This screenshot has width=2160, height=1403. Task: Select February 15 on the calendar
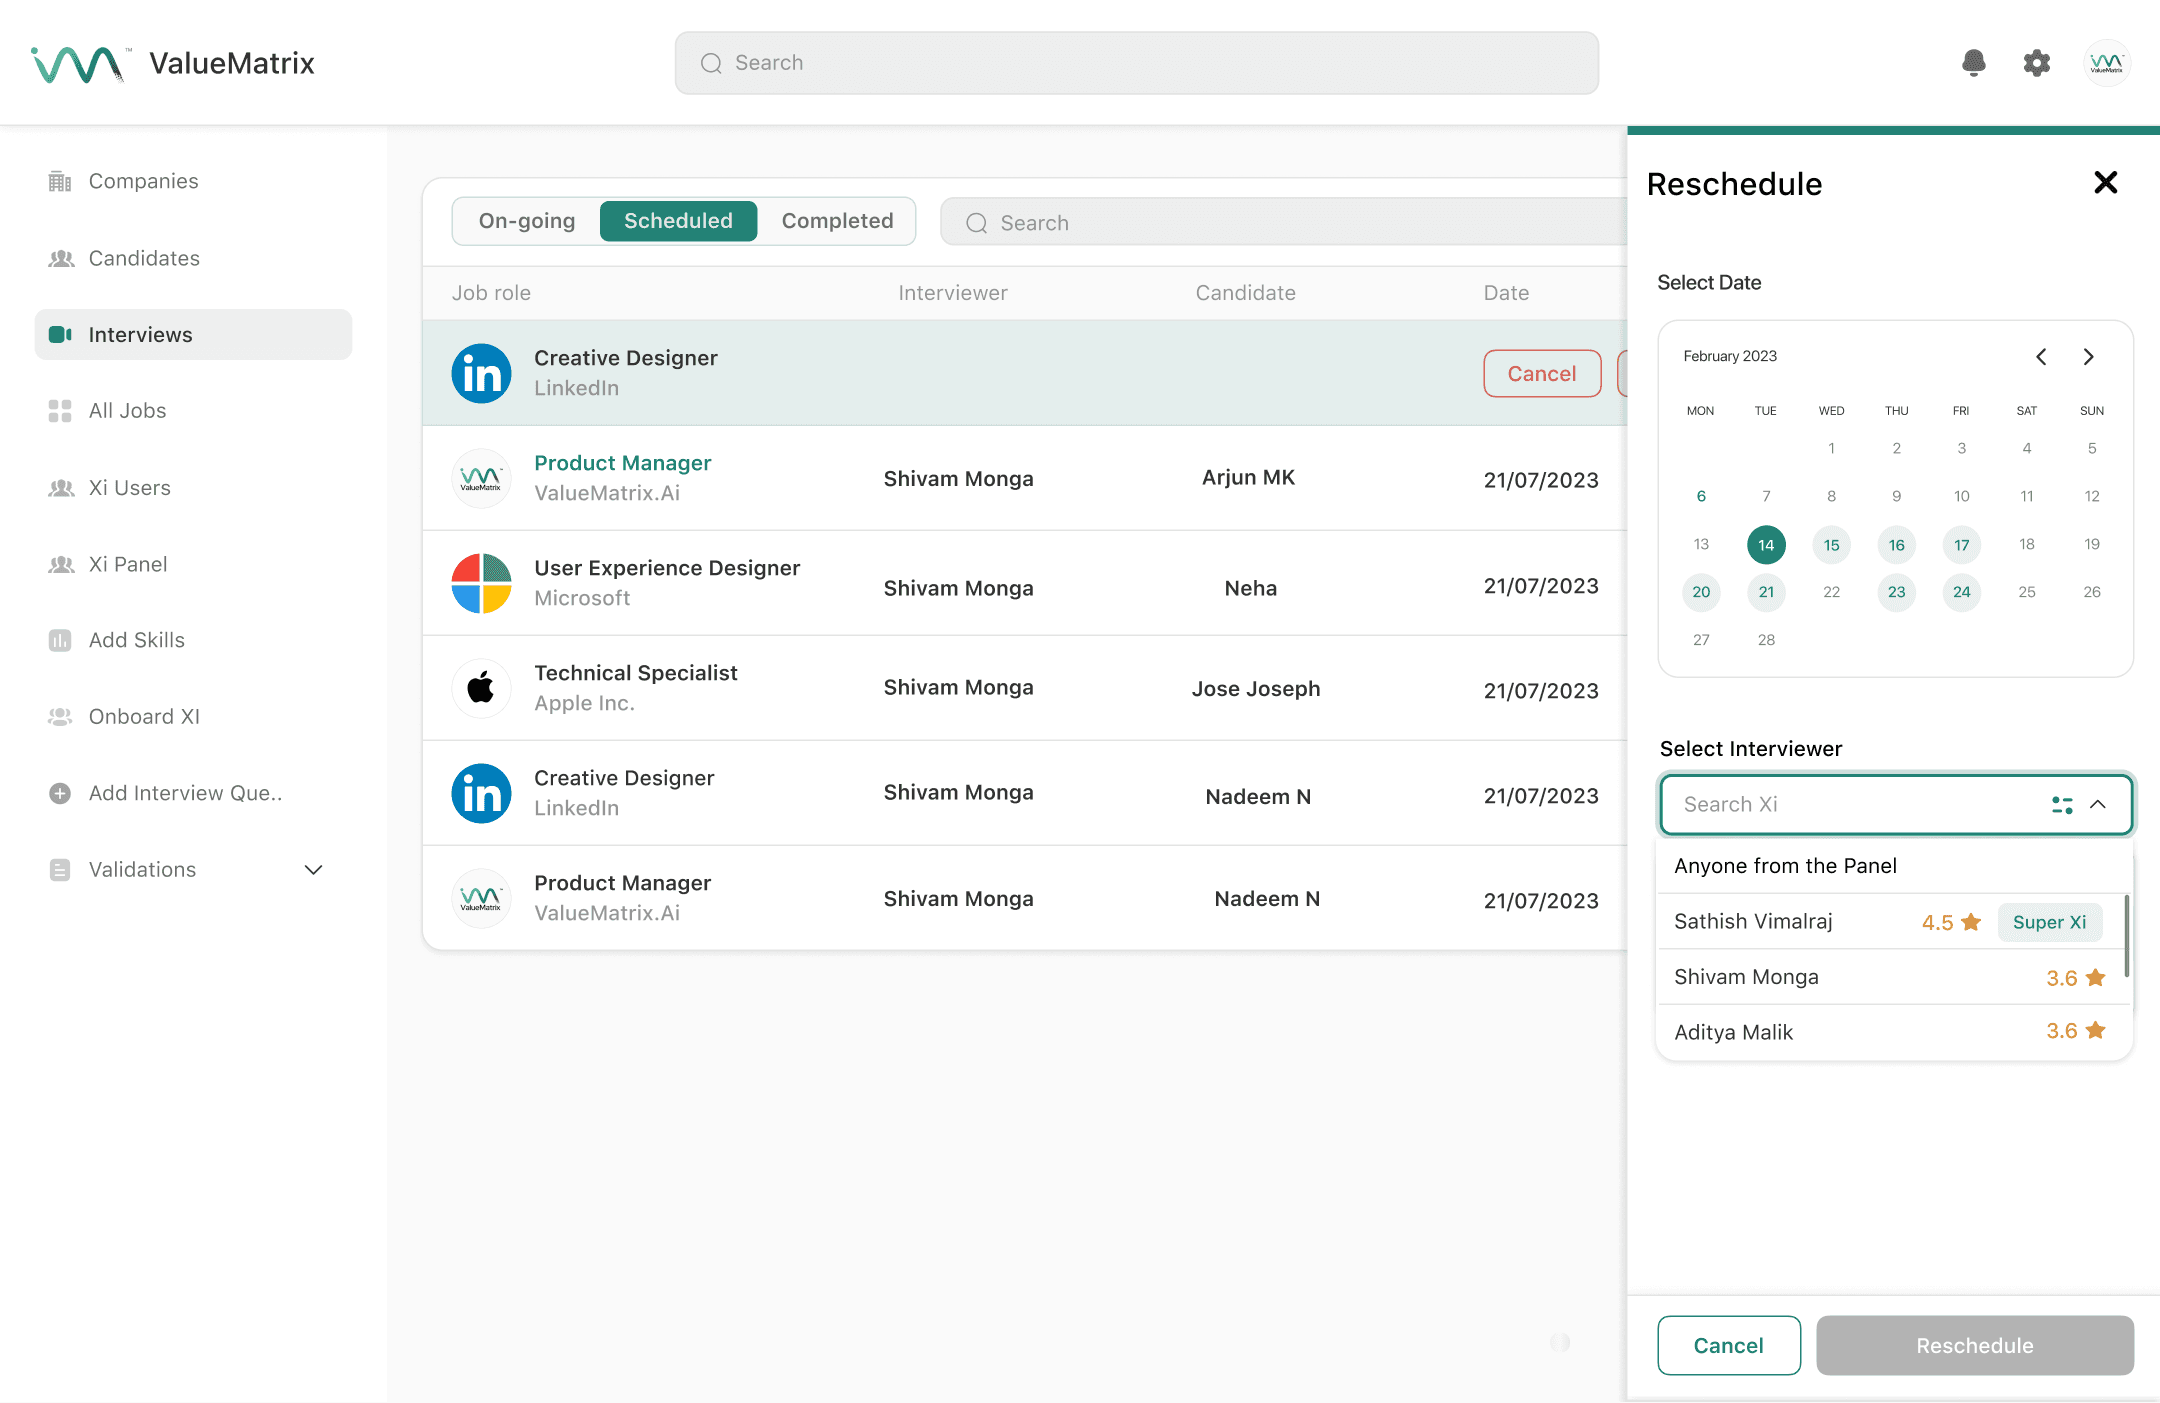[x=1831, y=544]
